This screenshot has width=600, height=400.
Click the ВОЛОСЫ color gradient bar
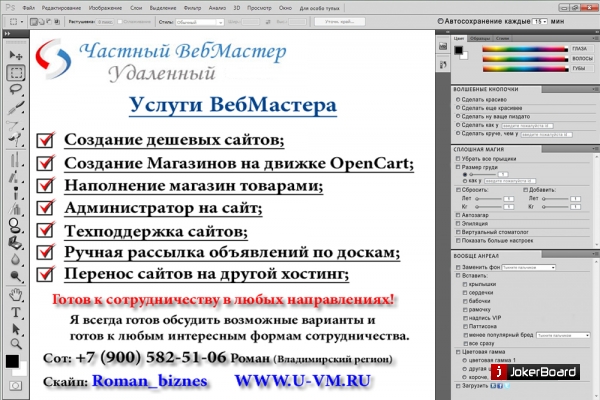[525, 59]
